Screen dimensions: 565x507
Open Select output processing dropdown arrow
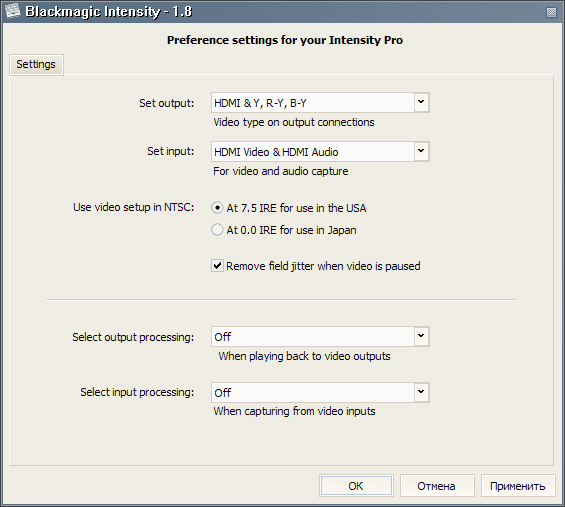click(x=421, y=337)
